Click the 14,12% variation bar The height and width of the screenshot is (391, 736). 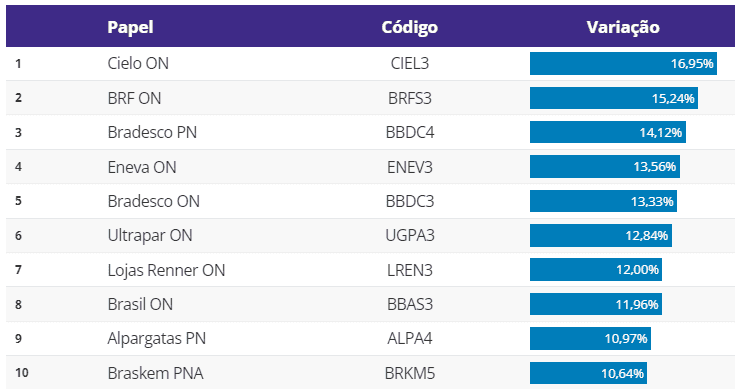click(608, 132)
